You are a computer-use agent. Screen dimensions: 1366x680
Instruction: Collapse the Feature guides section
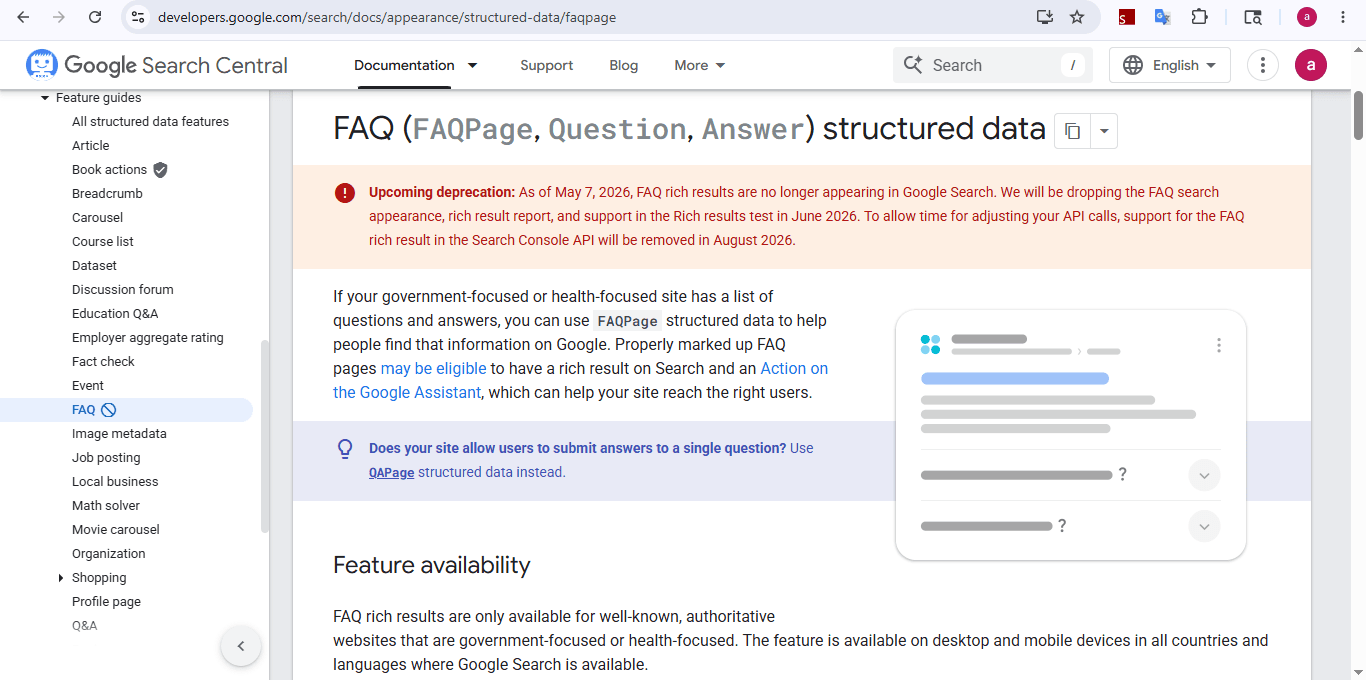click(x=45, y=98)
